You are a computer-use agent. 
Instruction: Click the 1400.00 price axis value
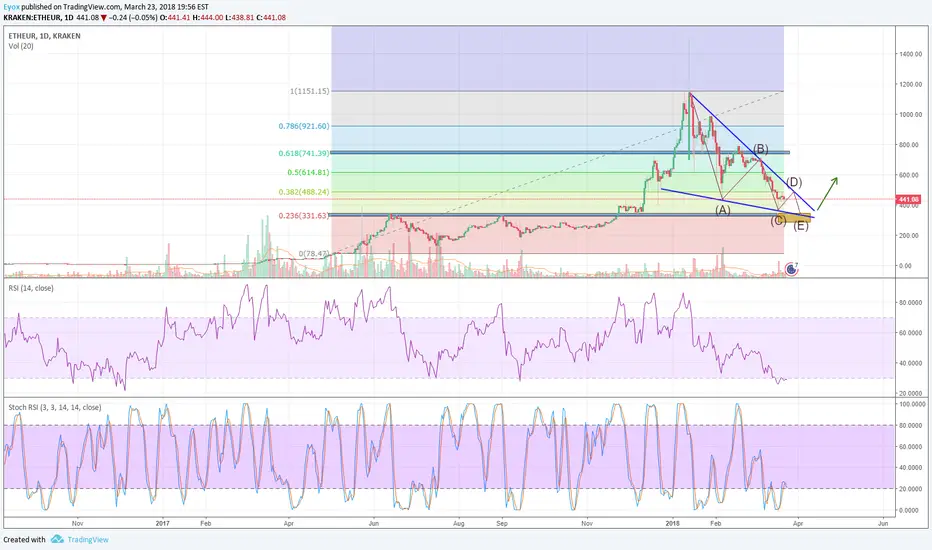tap(910, 54)
